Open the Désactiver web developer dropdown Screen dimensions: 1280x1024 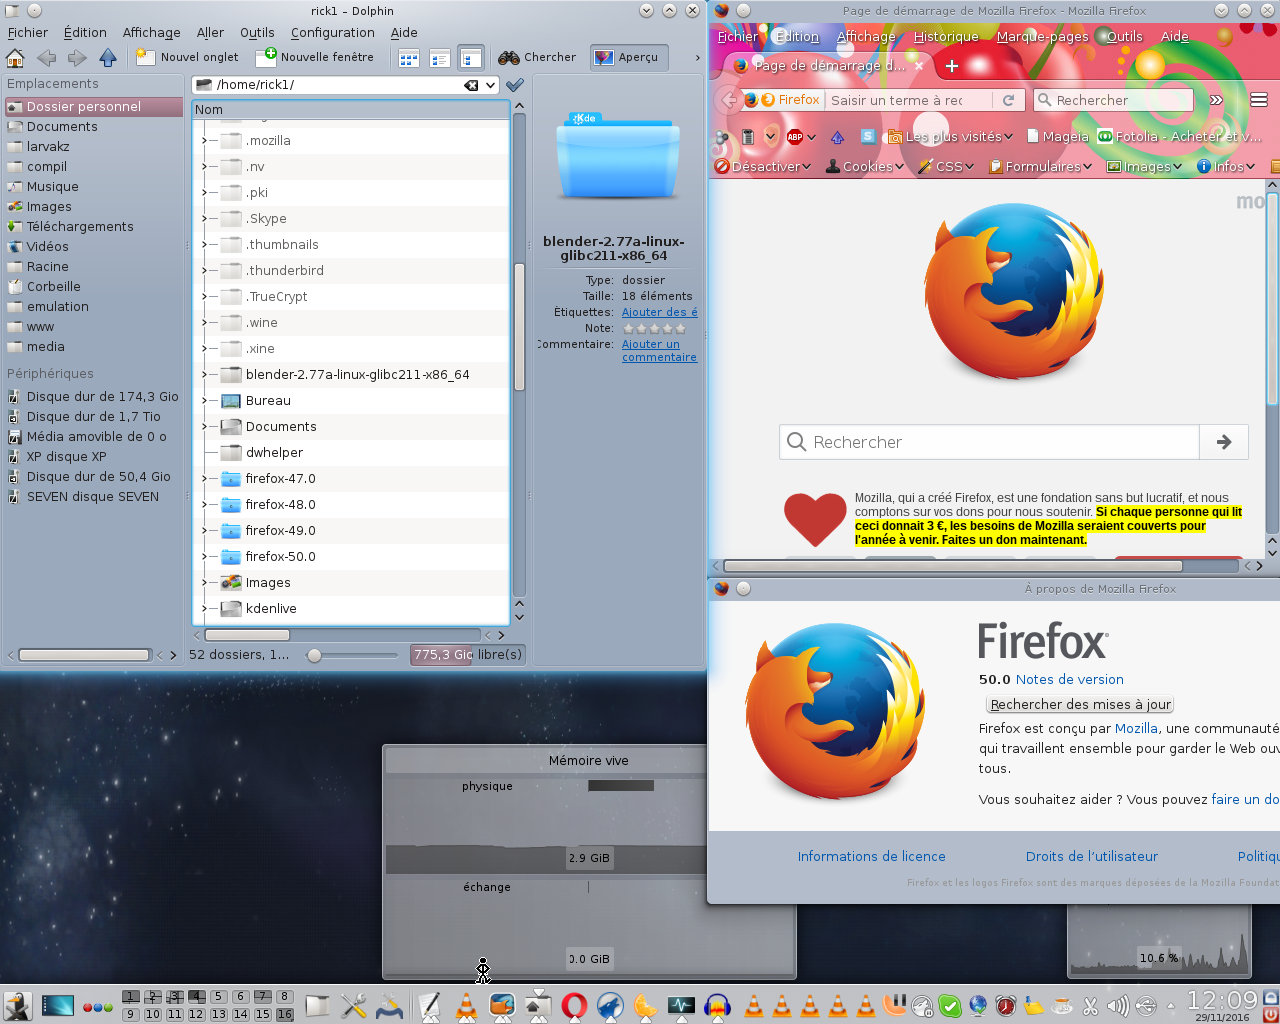coord(762,167)
